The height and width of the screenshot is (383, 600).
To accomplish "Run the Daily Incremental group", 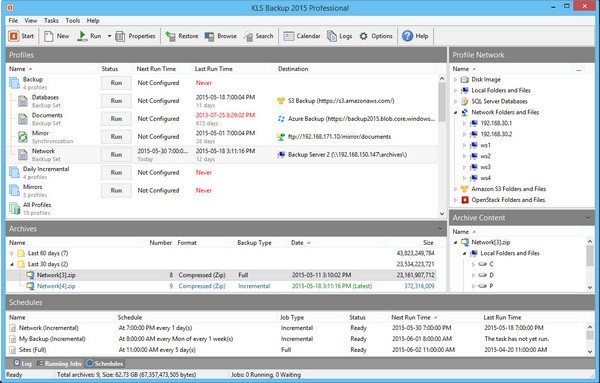I will 116,173.
